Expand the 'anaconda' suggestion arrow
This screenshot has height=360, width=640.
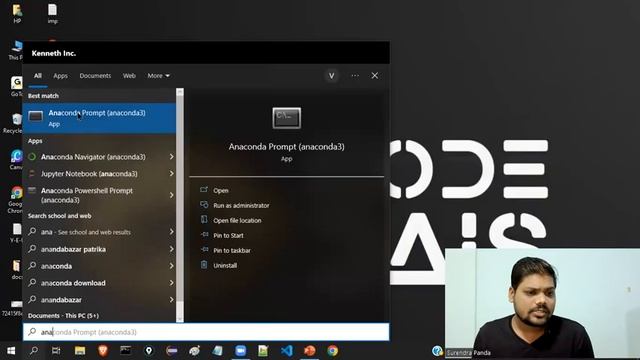click(171, 266)
